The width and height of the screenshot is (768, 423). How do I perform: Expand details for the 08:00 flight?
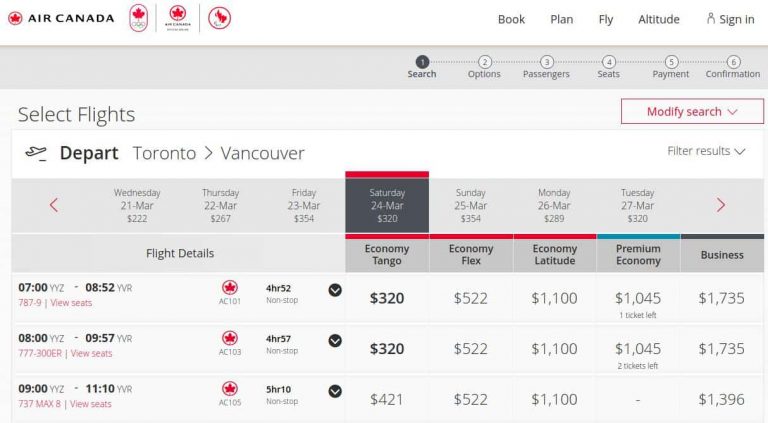(x=335, y=341)
